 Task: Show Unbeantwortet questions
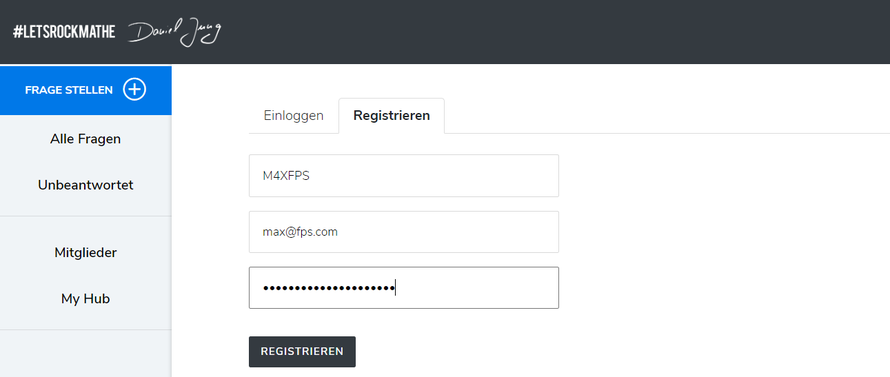(85, 185)
